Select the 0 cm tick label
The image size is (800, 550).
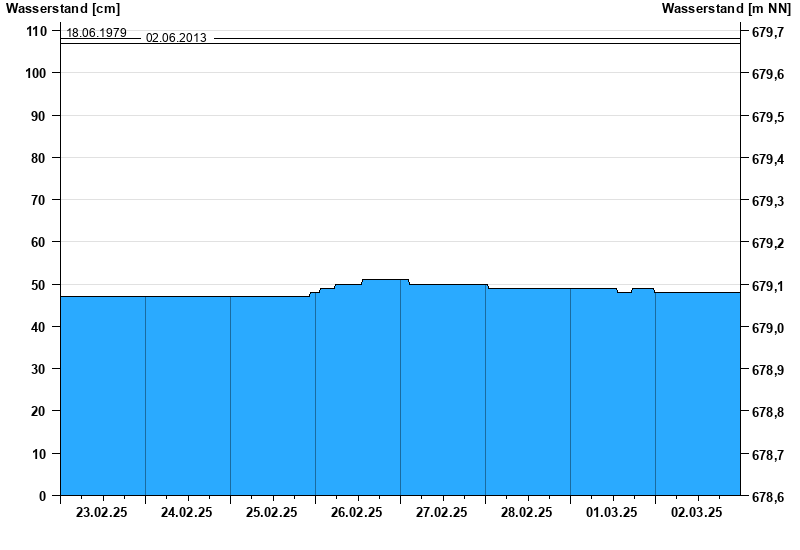pos(42,496)
